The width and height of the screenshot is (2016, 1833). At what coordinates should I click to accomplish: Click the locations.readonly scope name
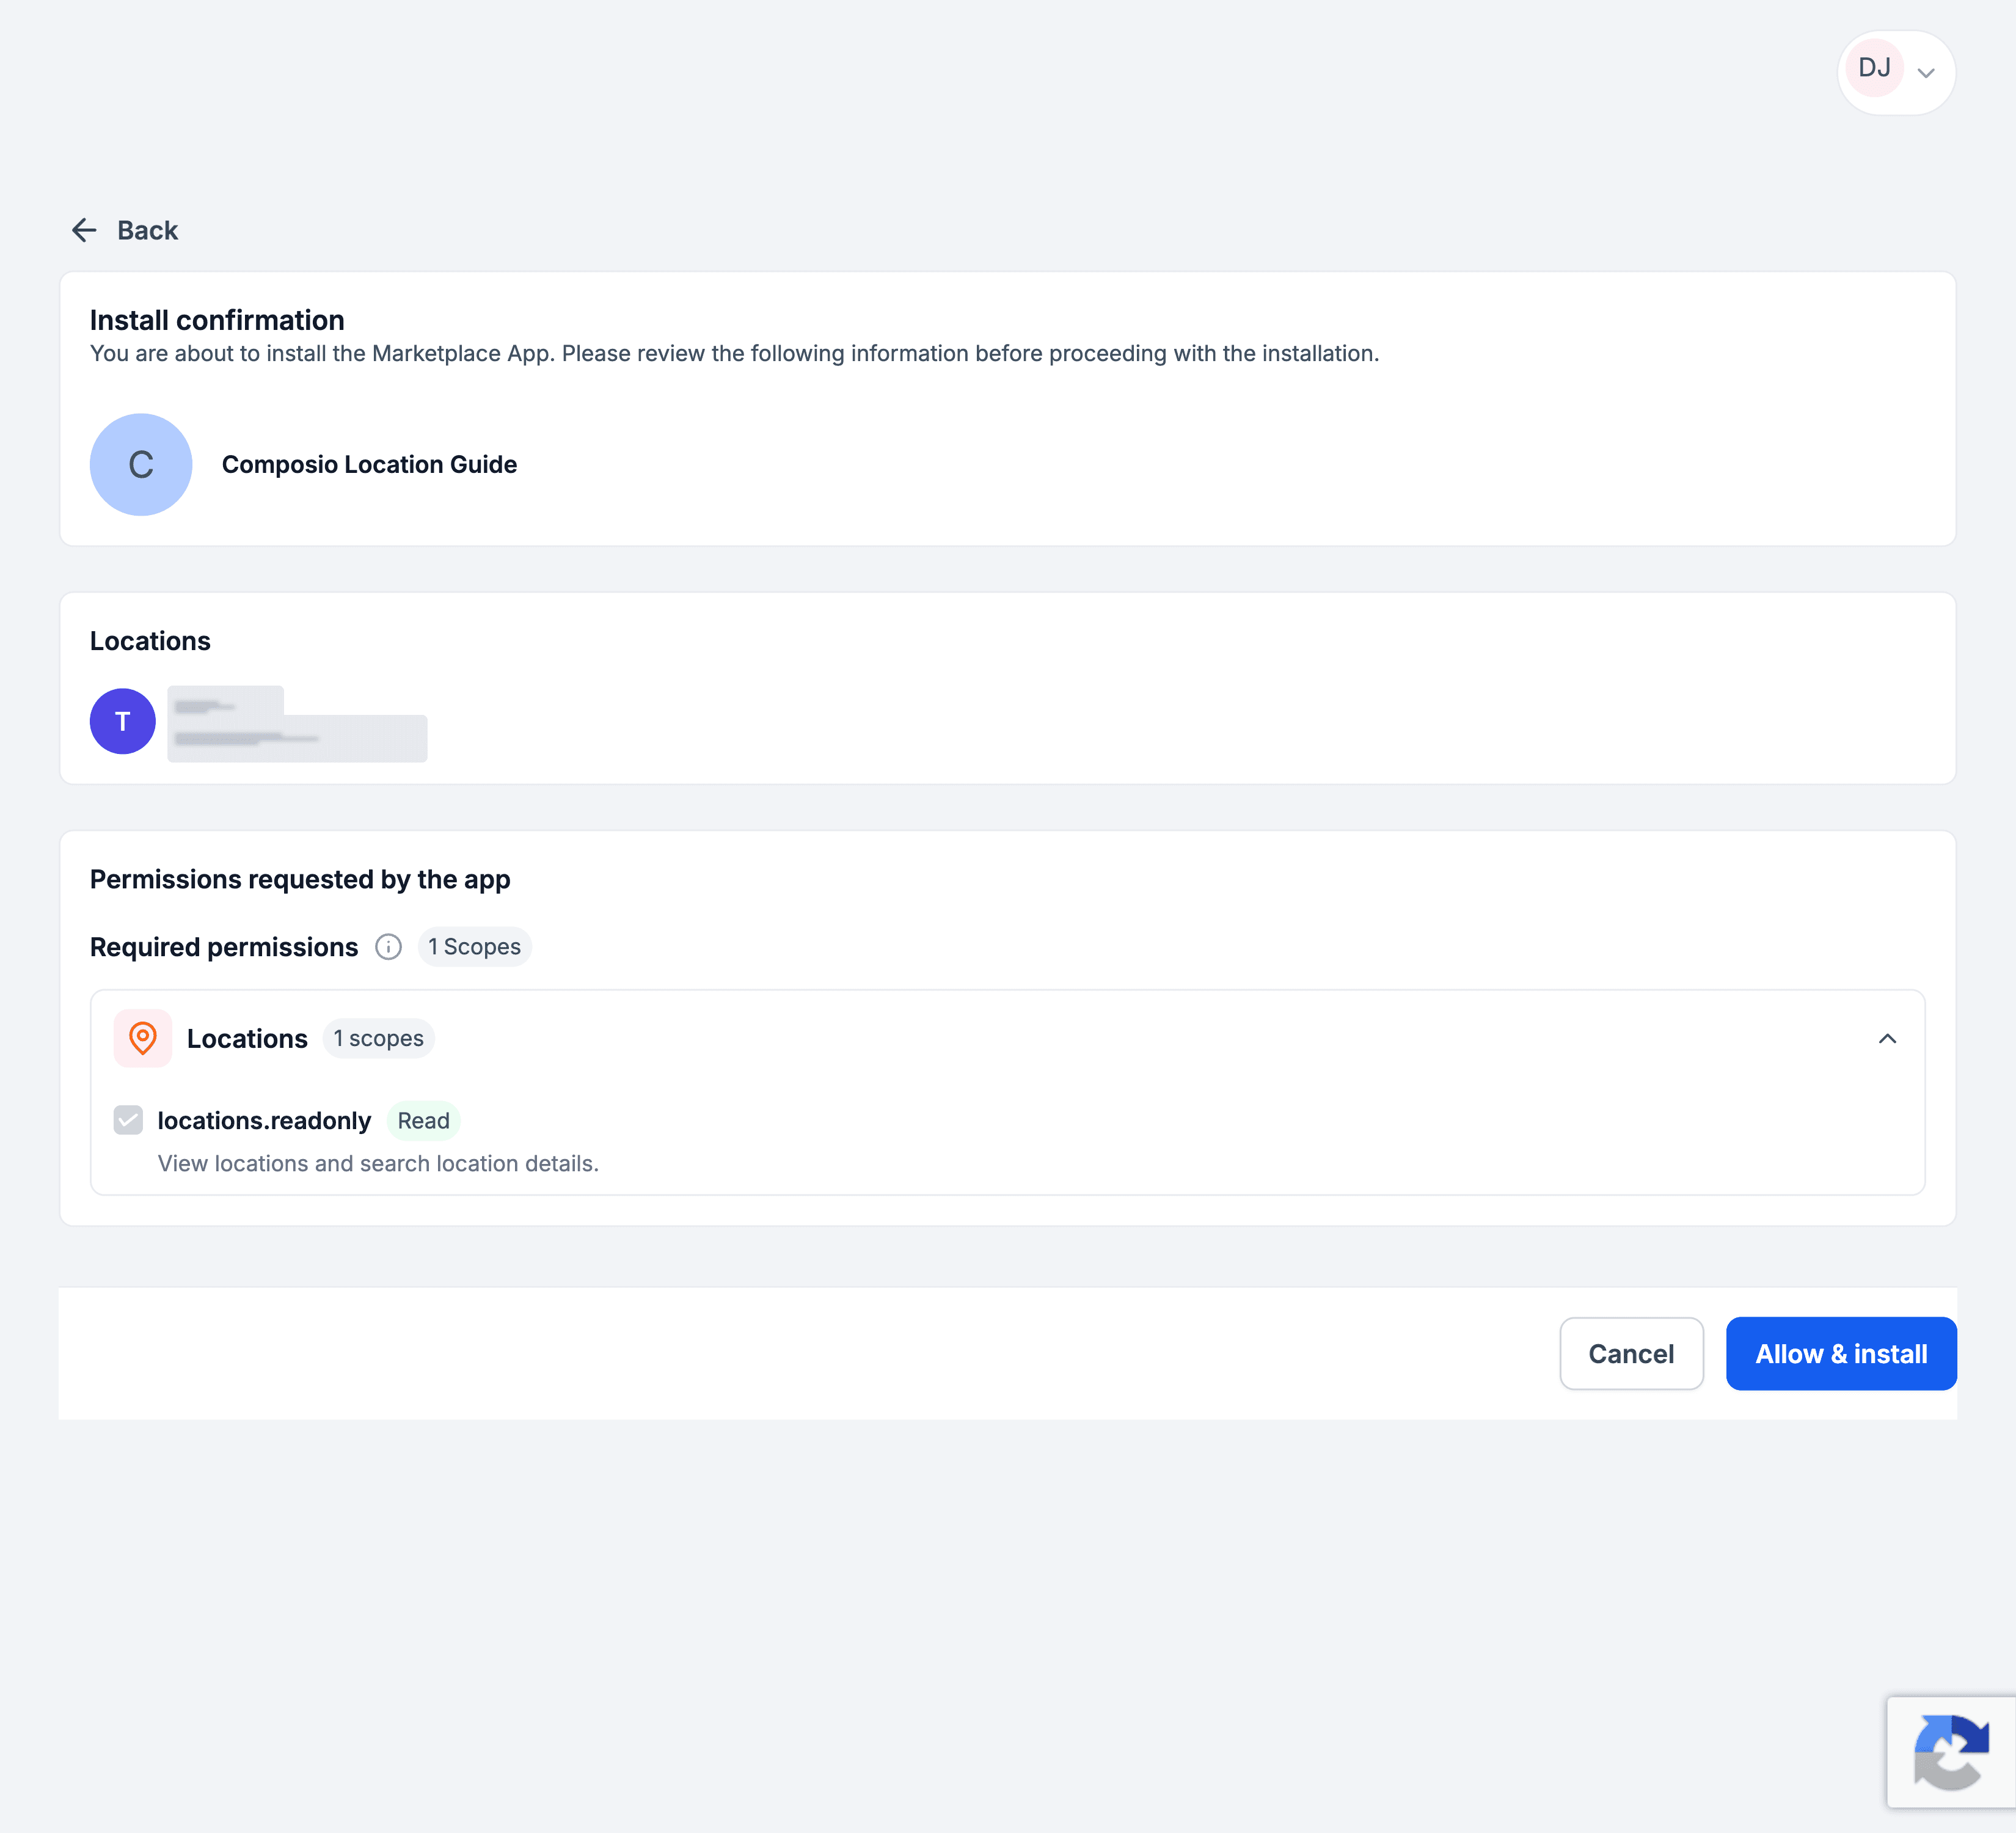pos(264,1120)
